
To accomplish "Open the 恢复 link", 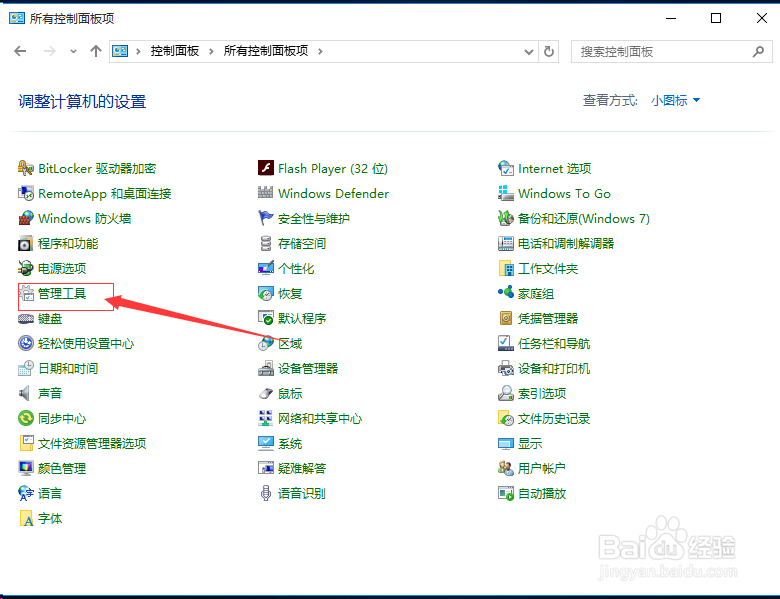I will [290, 294].
